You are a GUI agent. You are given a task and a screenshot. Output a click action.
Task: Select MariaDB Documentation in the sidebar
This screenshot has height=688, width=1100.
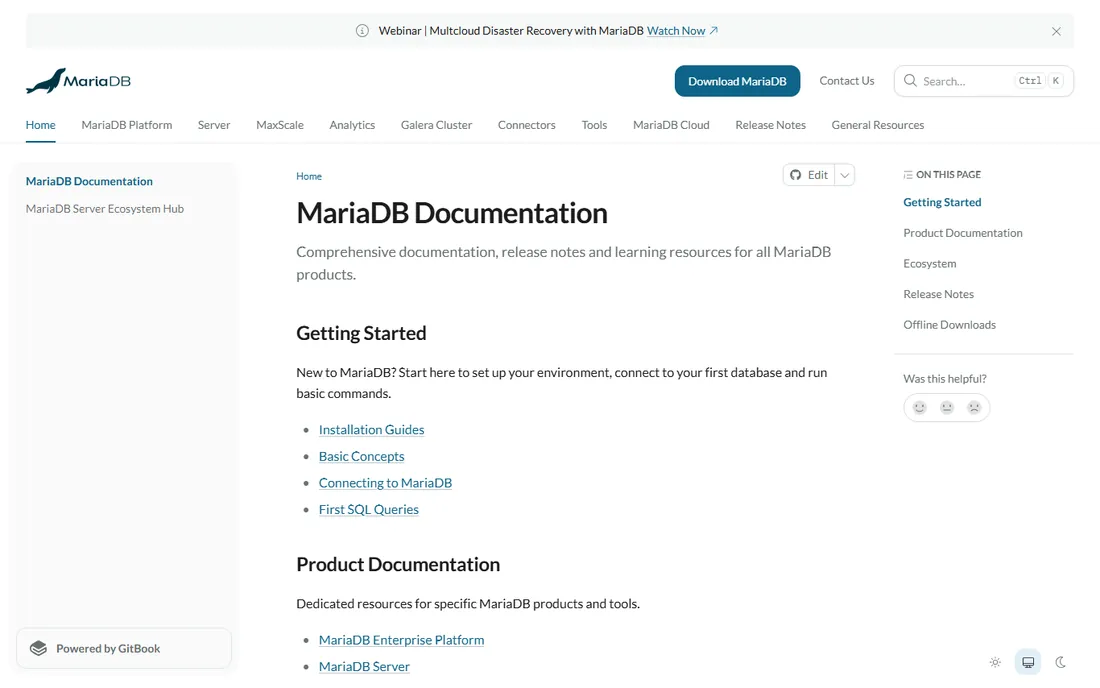tap(89, 181)
